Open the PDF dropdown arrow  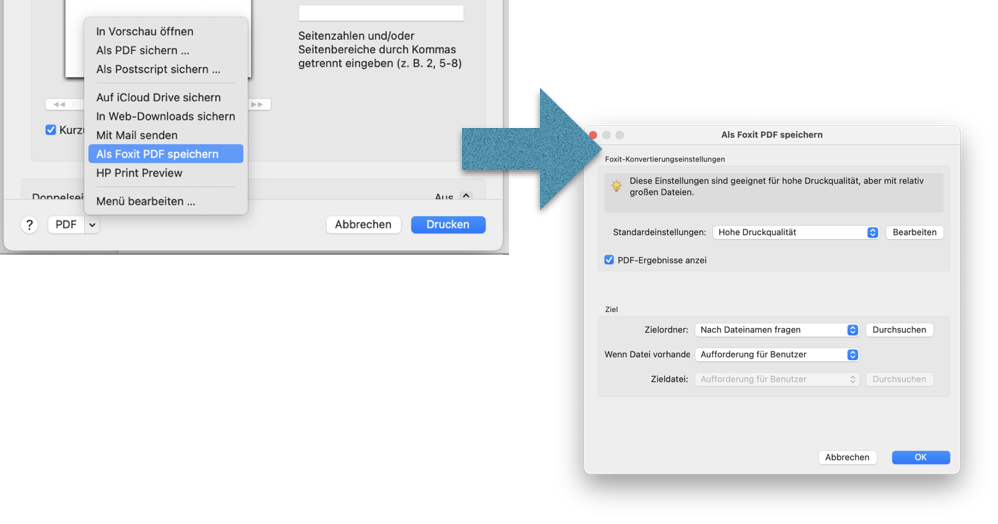tap(91, 225)
